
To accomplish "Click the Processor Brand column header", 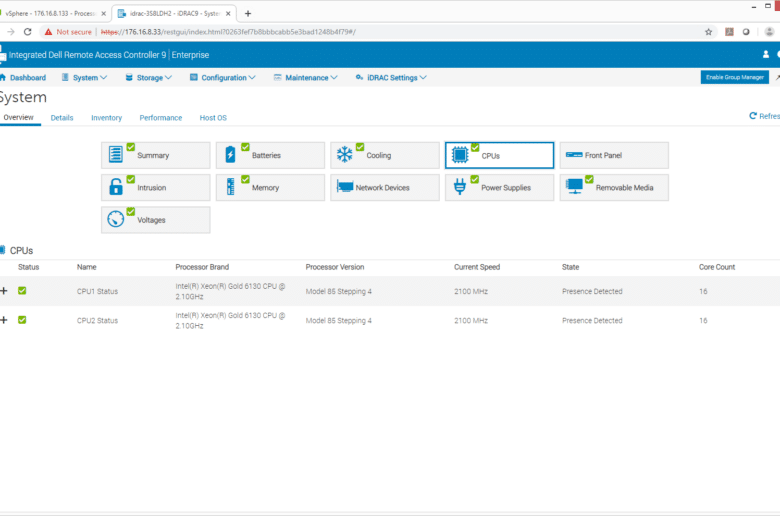I will click(202, 267).
